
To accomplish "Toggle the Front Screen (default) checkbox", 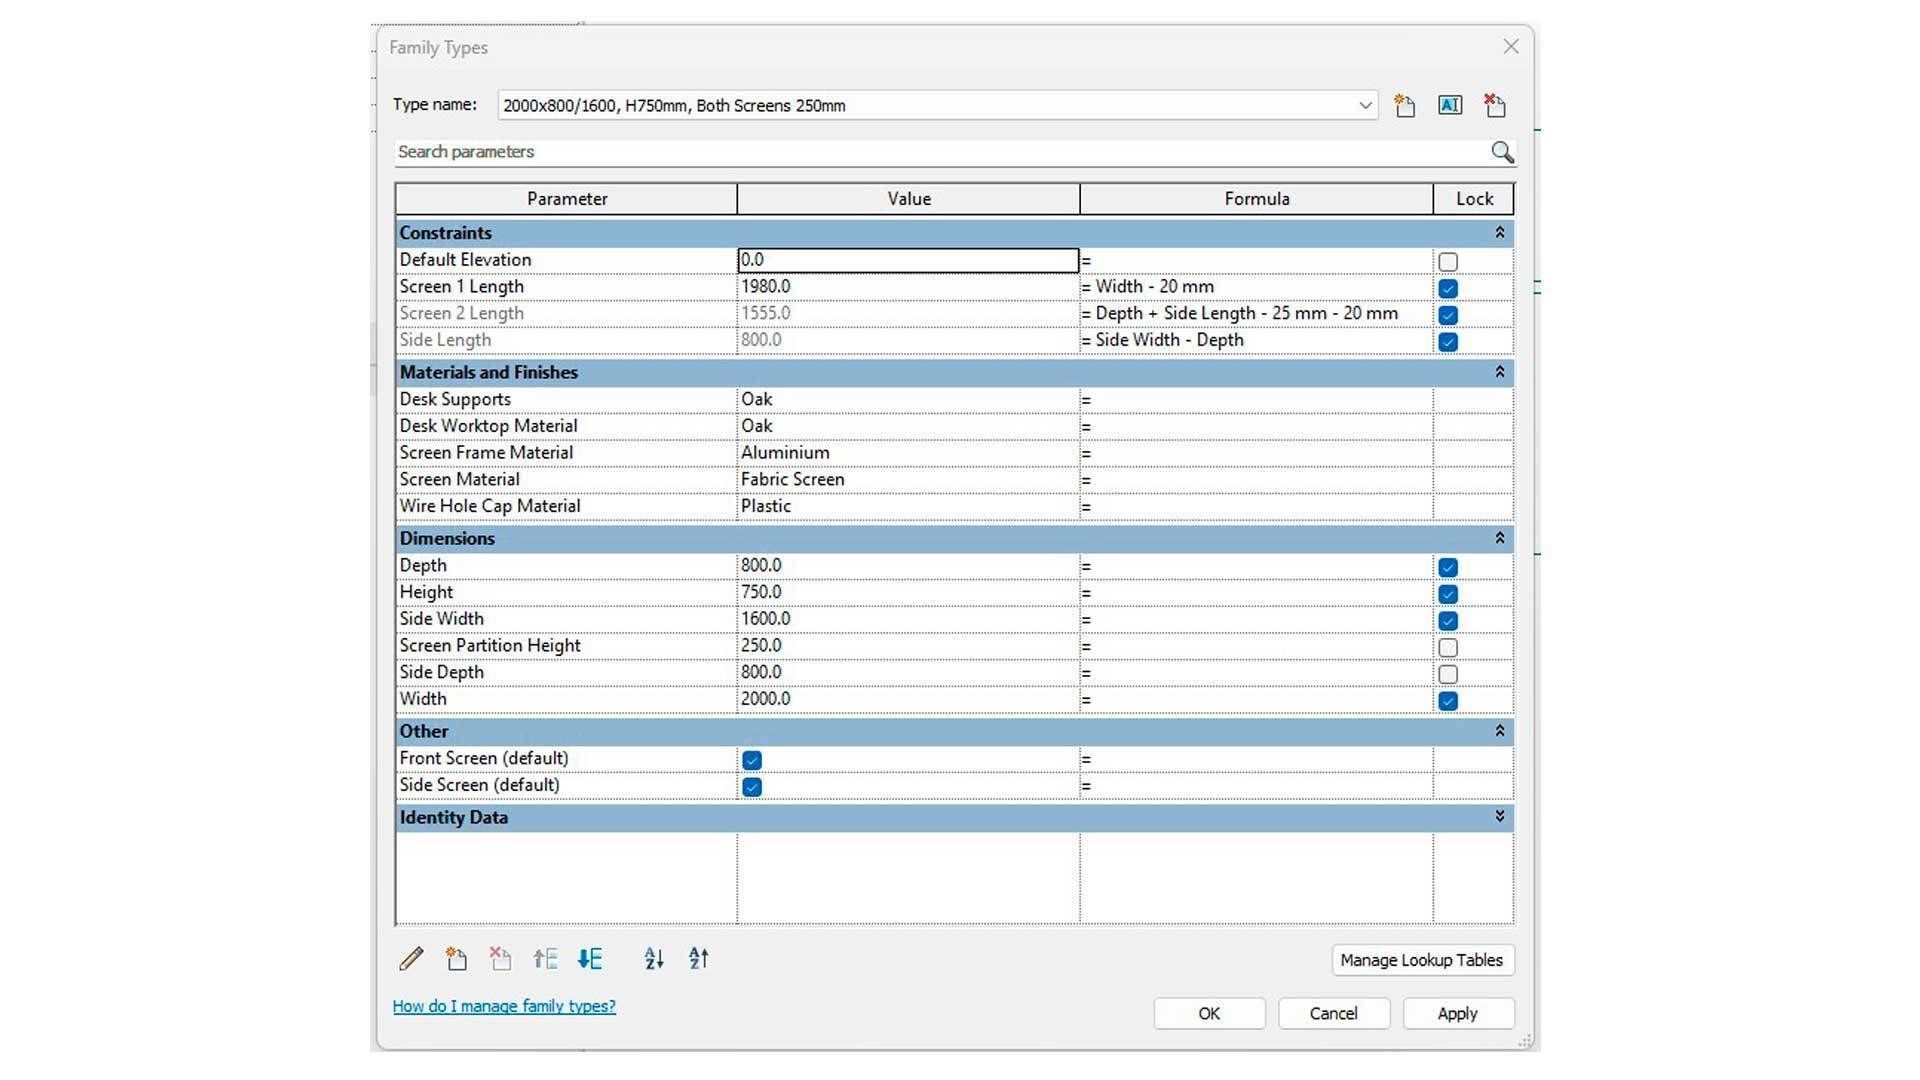I will click(752, 760).
